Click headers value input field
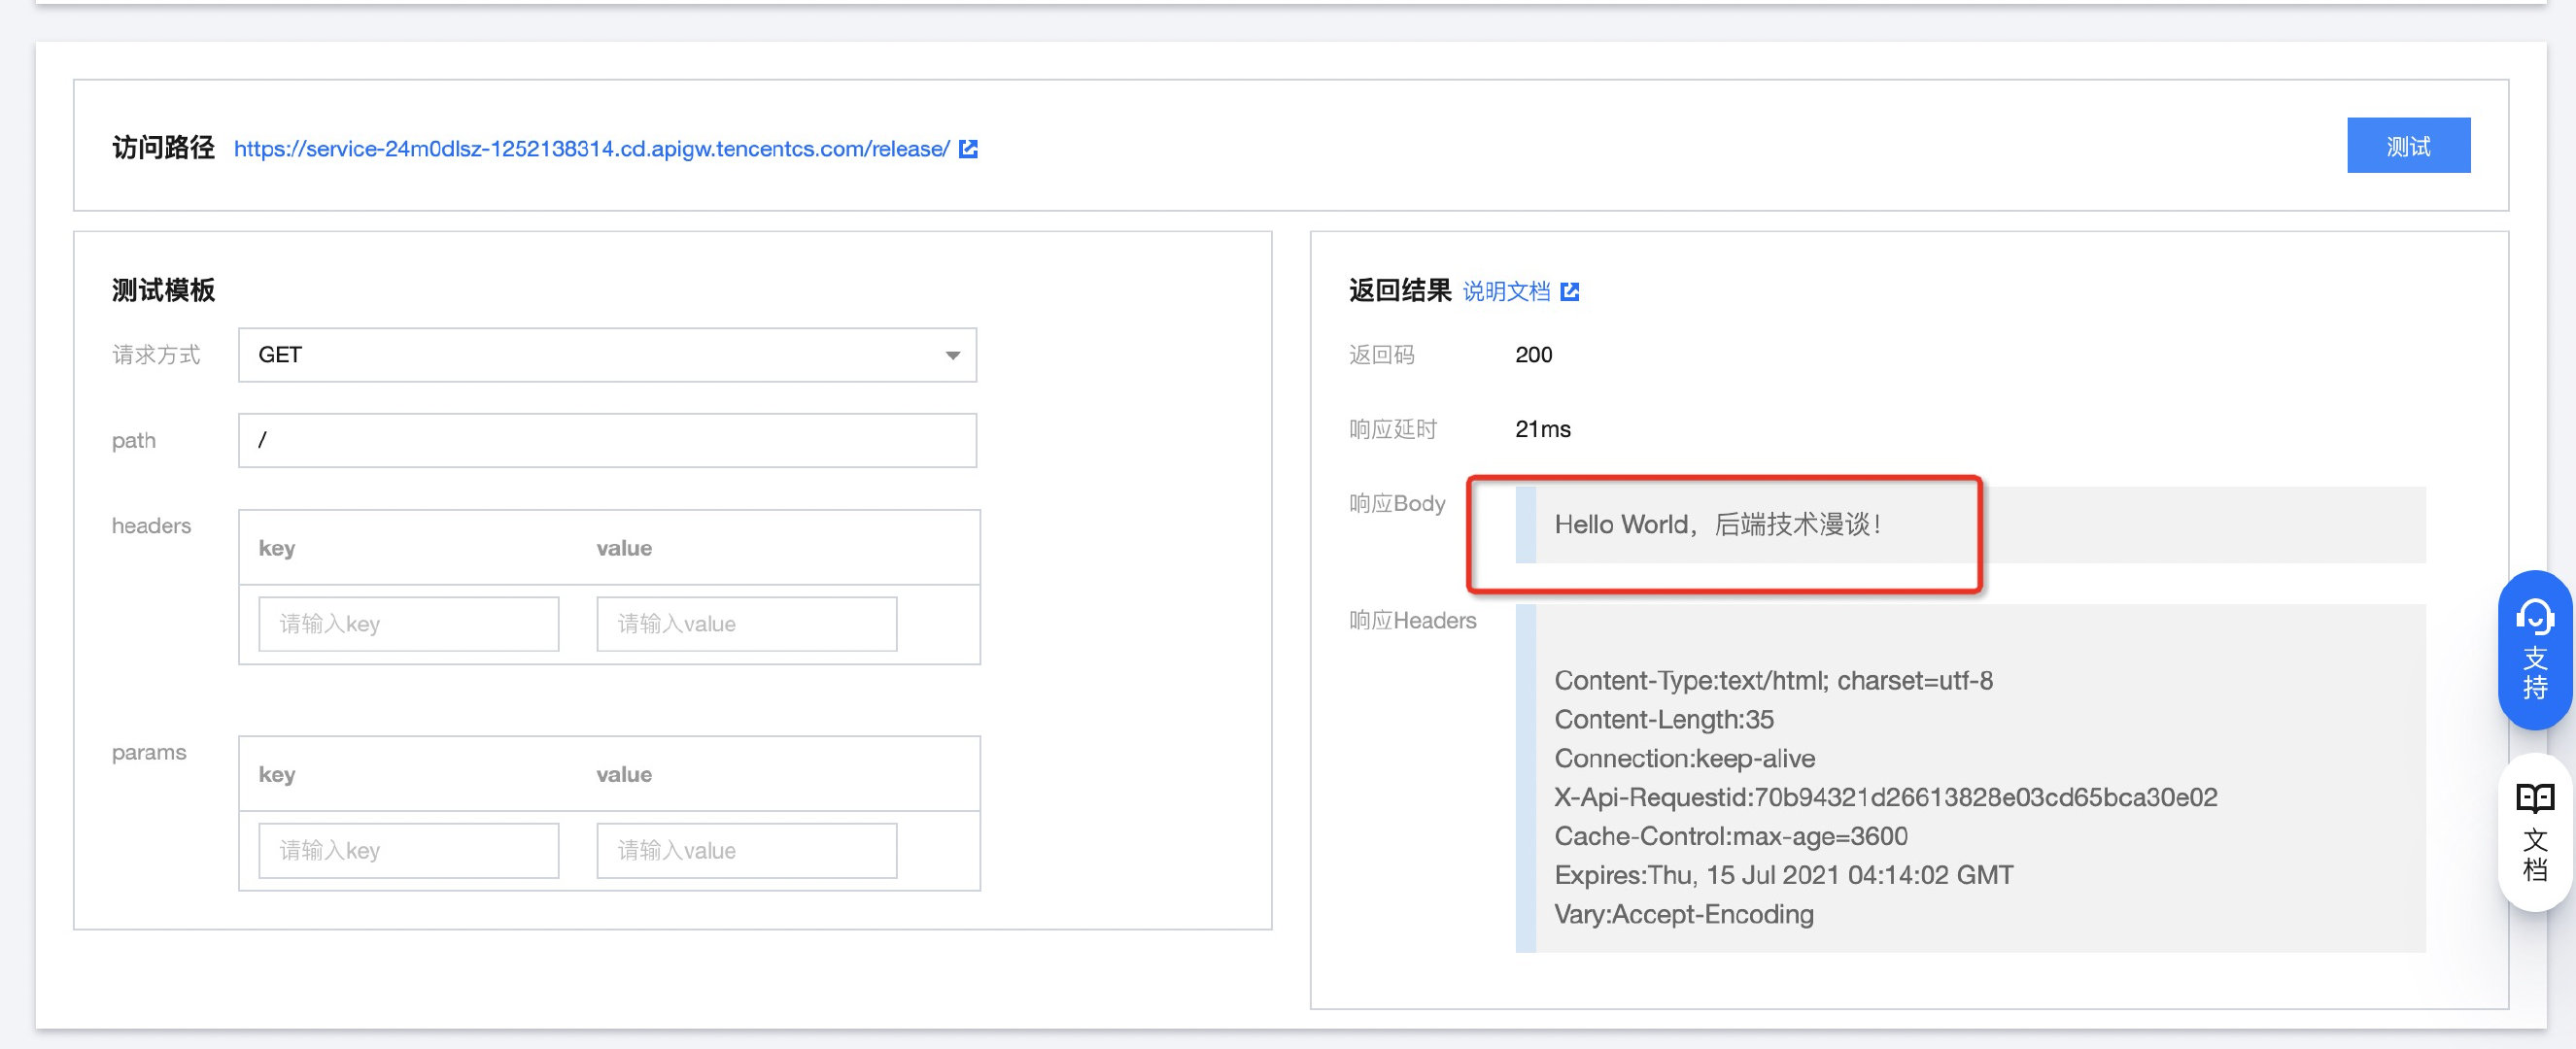This screenshot has height=1049, width=2576. (746, 624)
